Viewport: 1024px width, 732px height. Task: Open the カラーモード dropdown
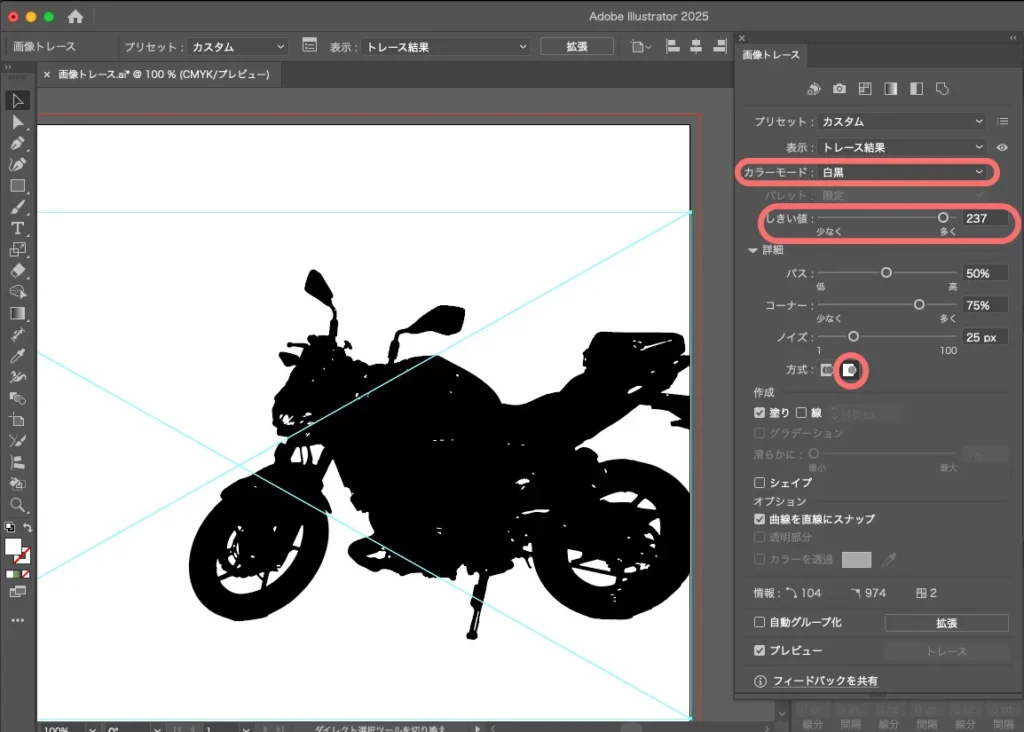pos(902,172)
